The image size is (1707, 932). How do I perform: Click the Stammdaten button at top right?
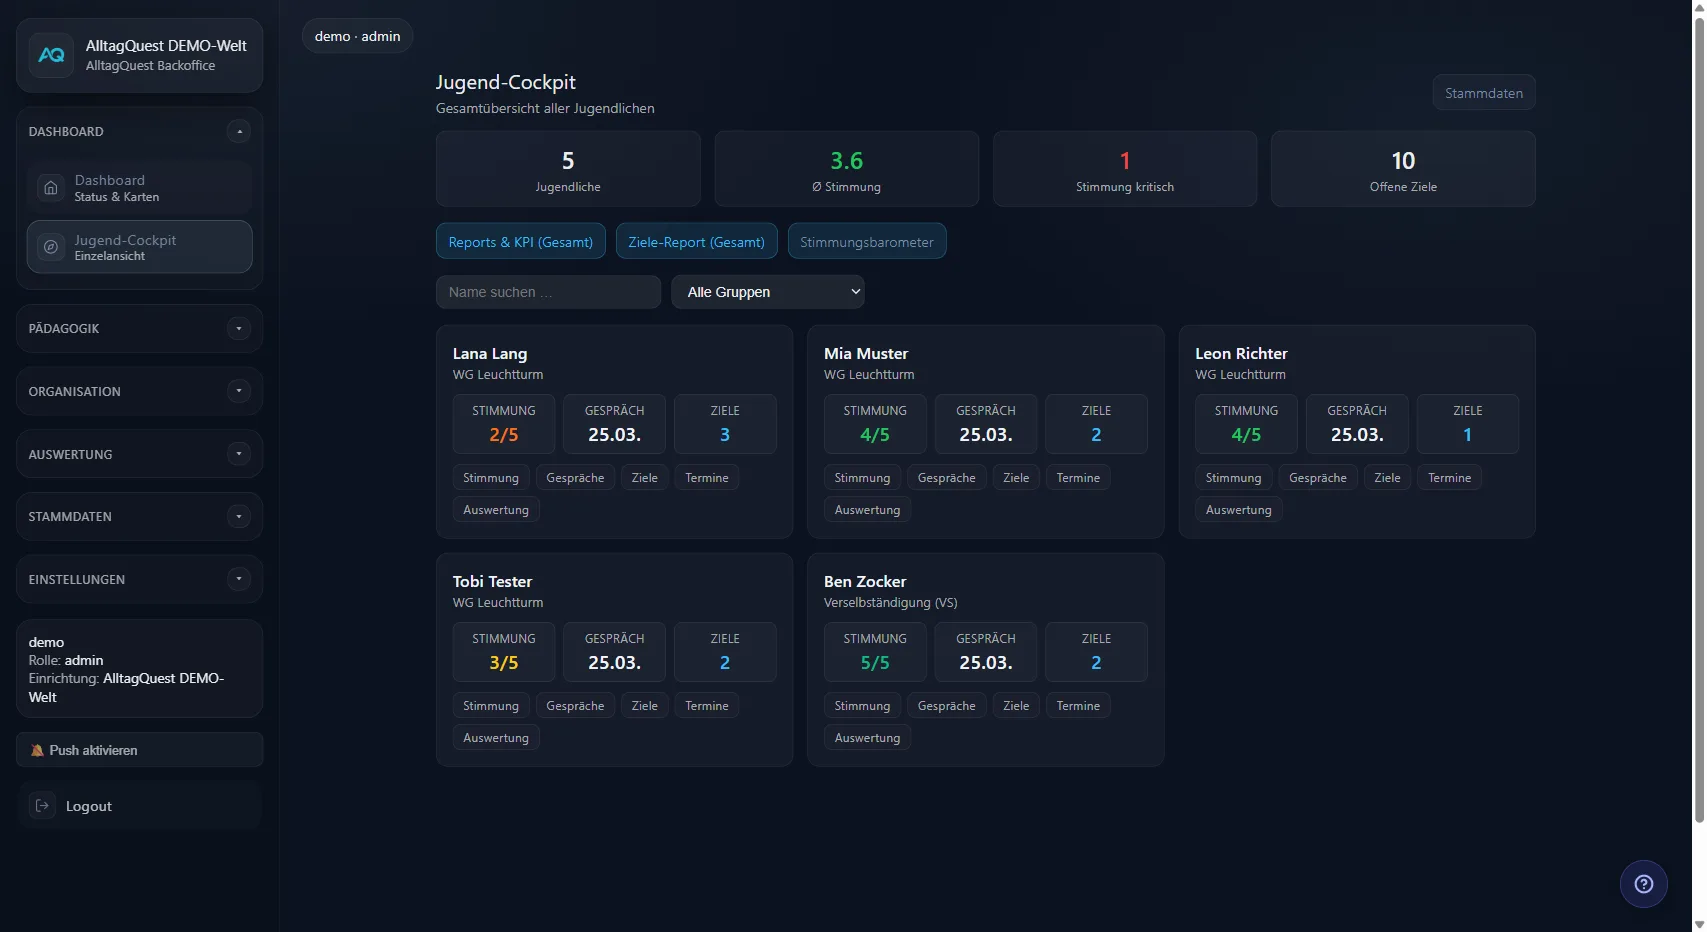point(1483,93)
